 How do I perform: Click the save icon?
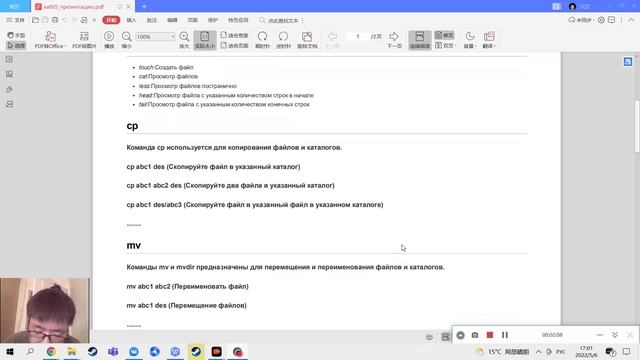tap(45, 20)
